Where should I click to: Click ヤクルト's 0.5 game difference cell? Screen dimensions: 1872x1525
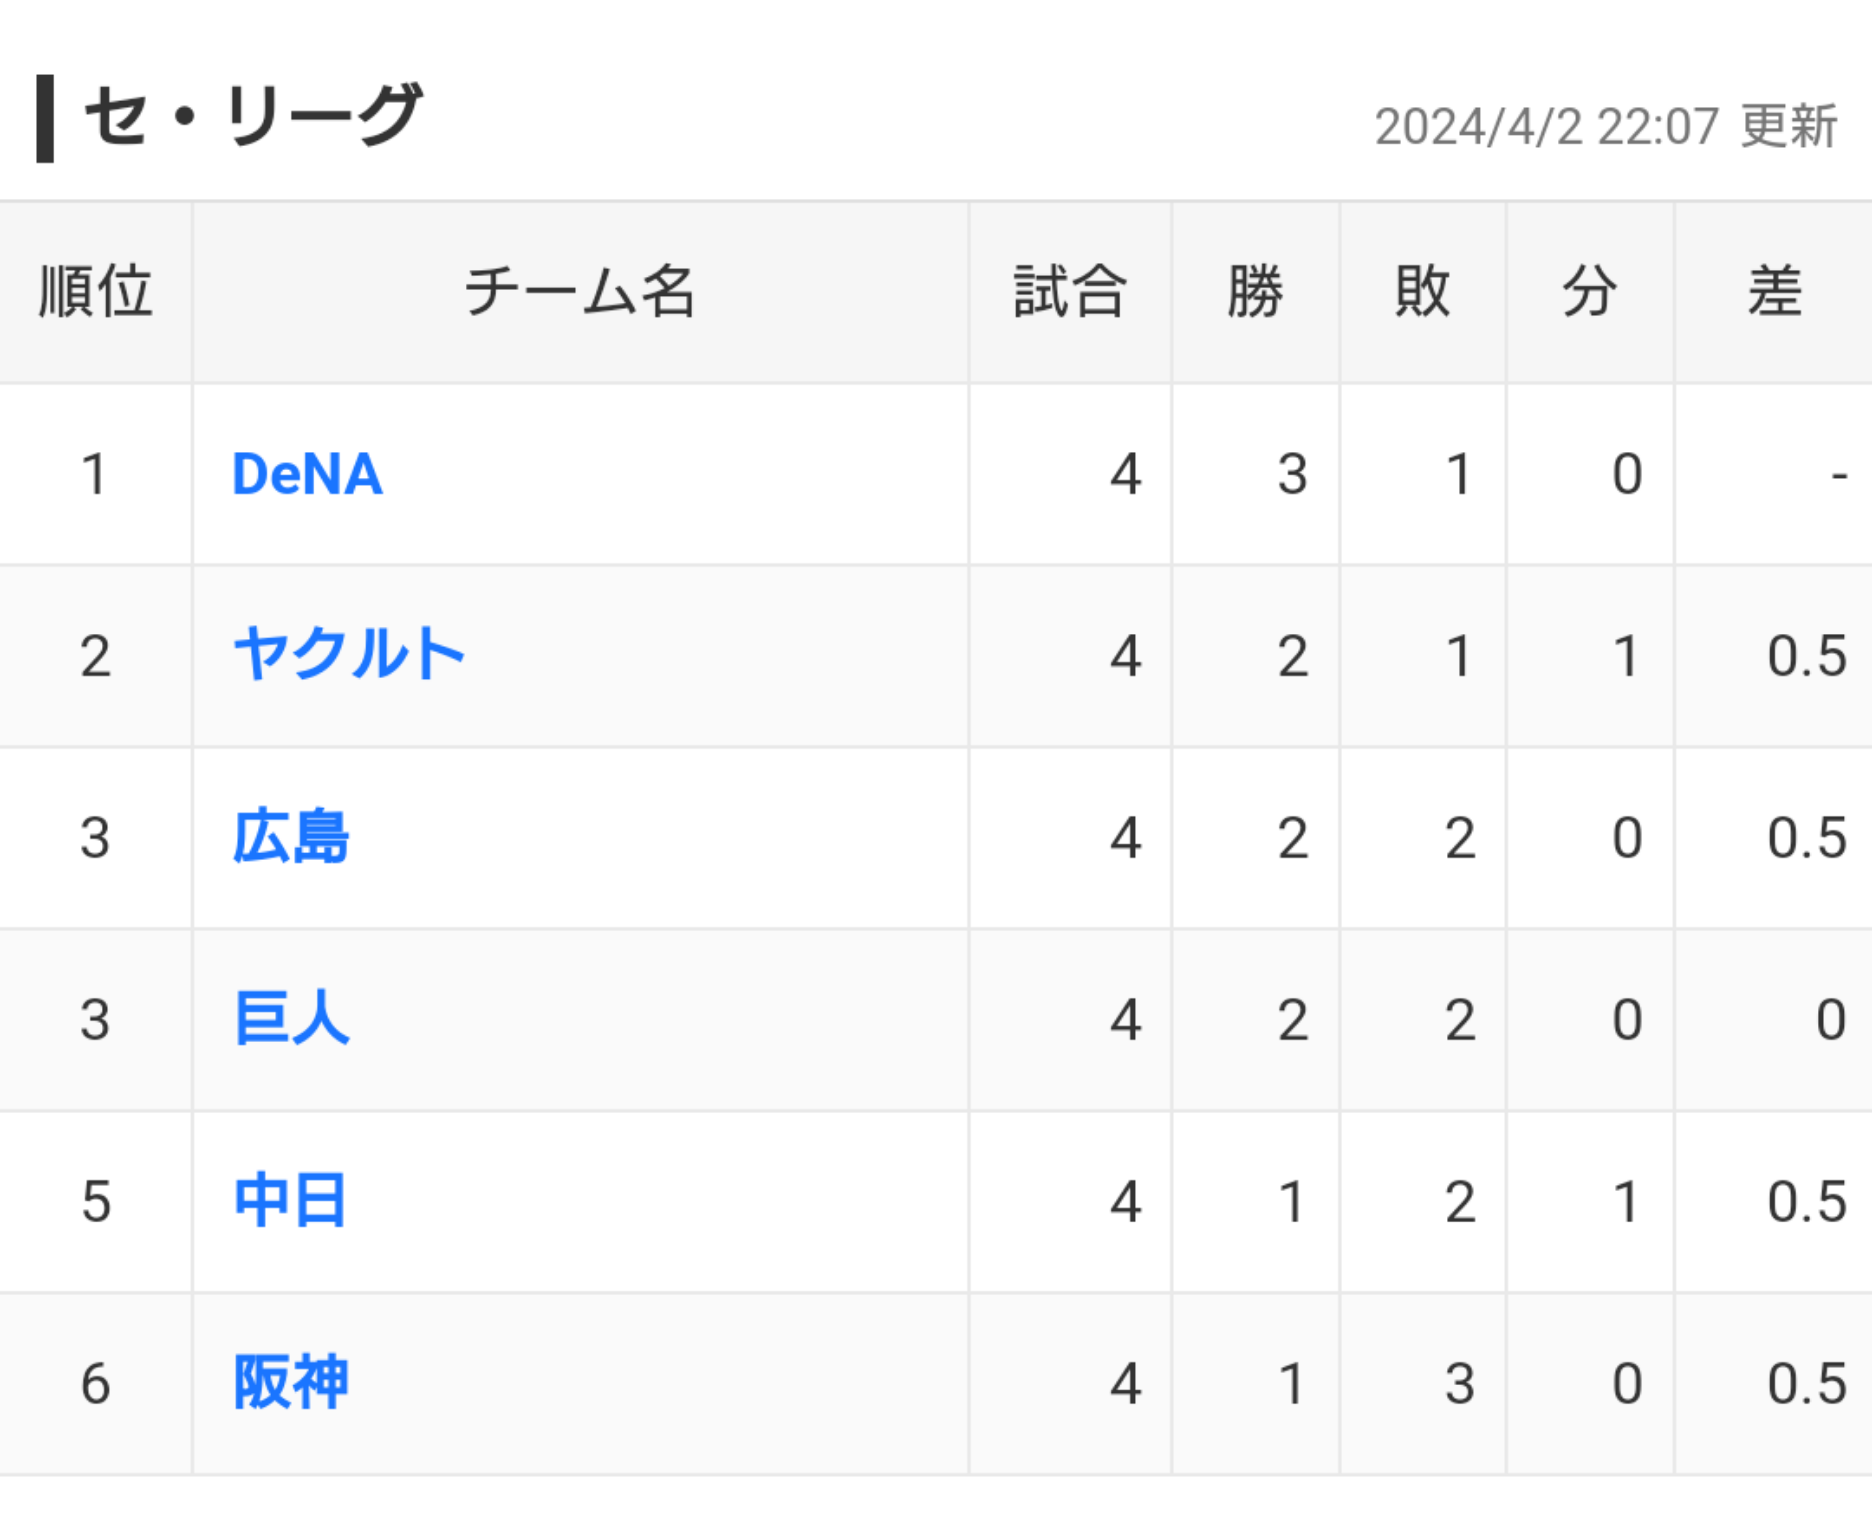point(1806,656)
